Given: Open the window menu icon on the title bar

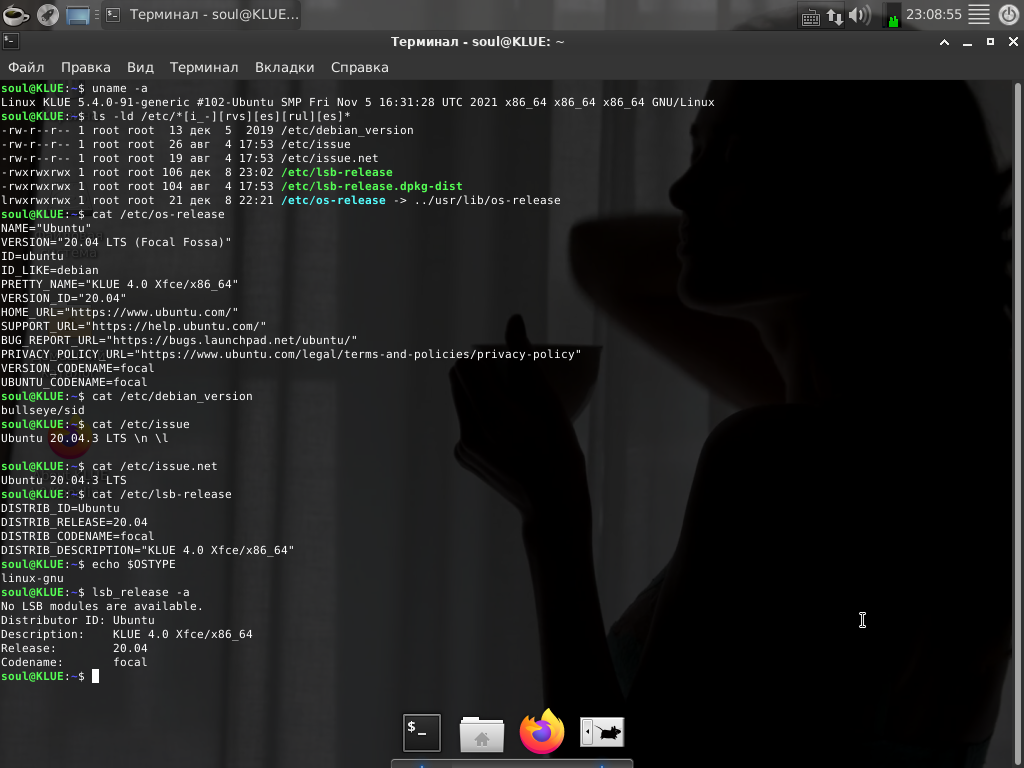Looking at the screenshot, I should (x=10, y=42).
